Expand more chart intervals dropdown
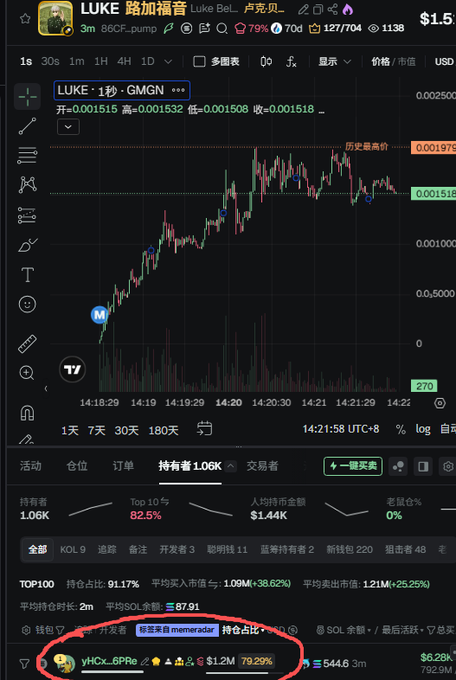This screenshot has height=680, width=456. (168, 62)
